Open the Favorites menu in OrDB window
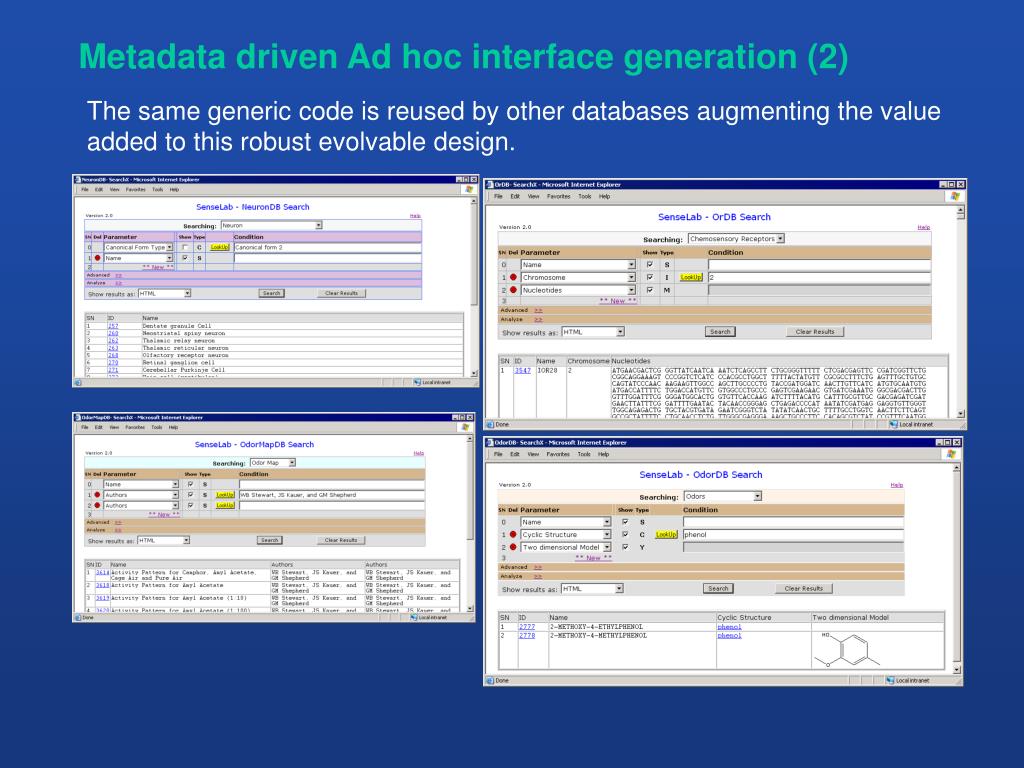The width and height of the screenshot is (1024, 768). [558, 196]
